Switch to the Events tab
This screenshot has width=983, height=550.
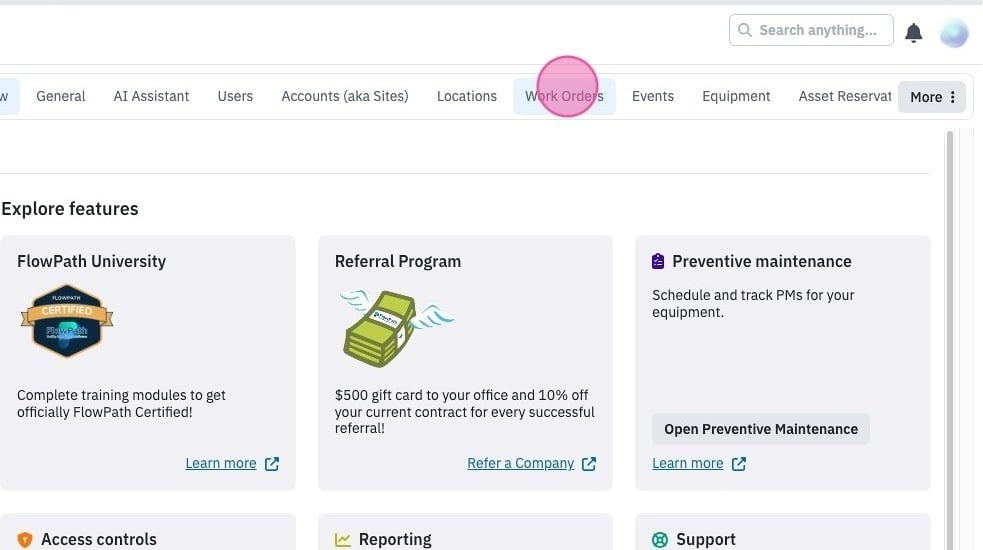pyautogui.click(x=653, y=96)
